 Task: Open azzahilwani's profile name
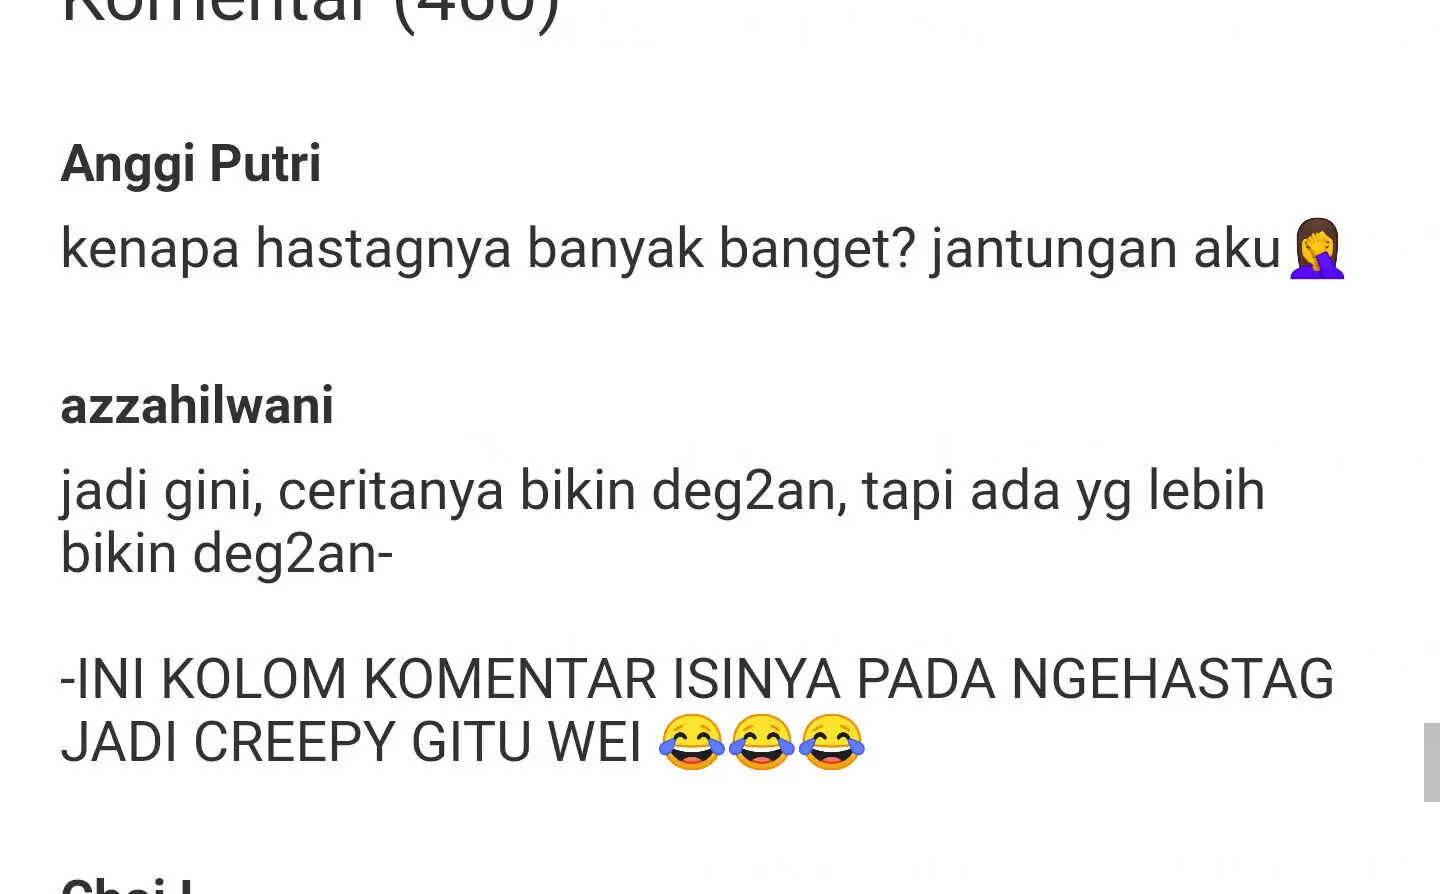(197, 405)
